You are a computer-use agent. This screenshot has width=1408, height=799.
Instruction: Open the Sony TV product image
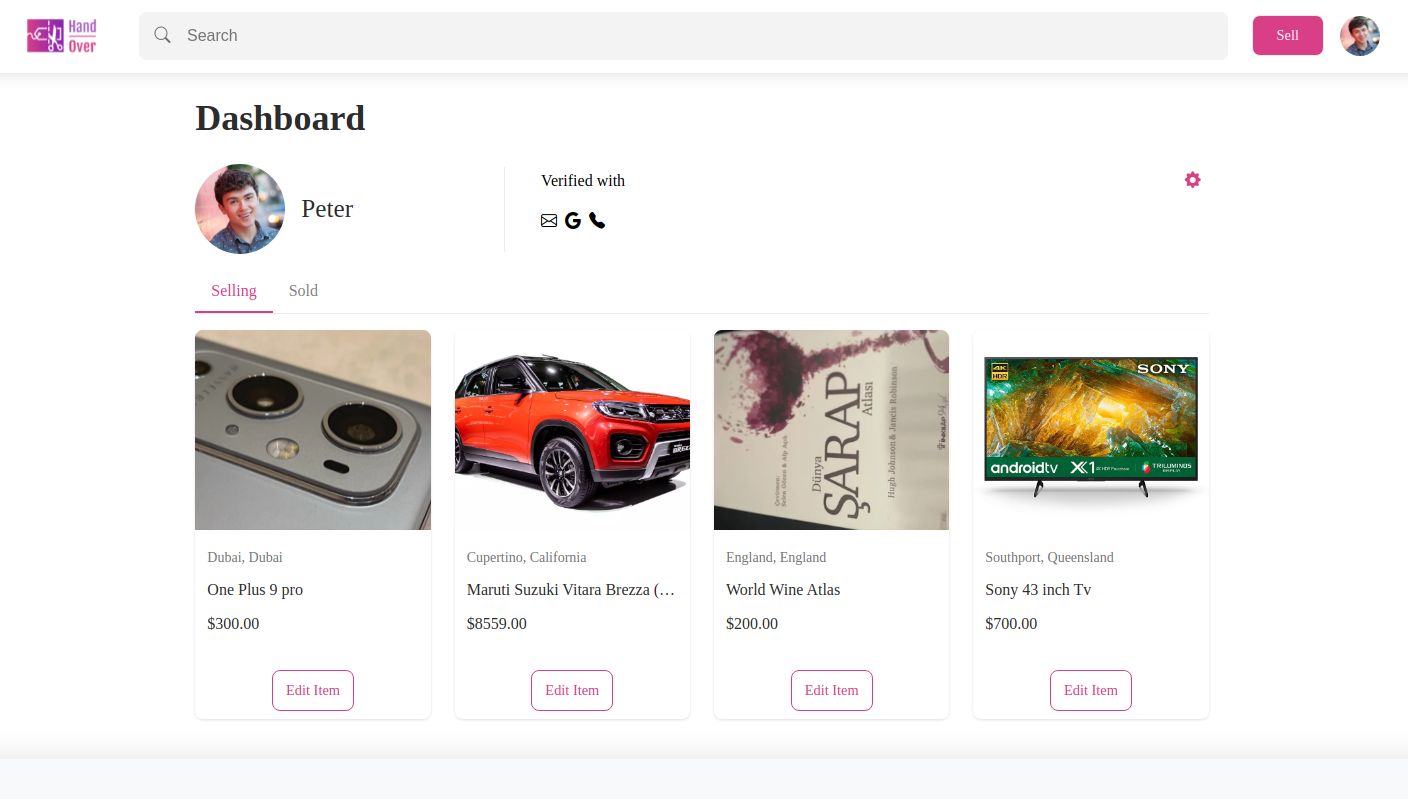pos(1090,429)
